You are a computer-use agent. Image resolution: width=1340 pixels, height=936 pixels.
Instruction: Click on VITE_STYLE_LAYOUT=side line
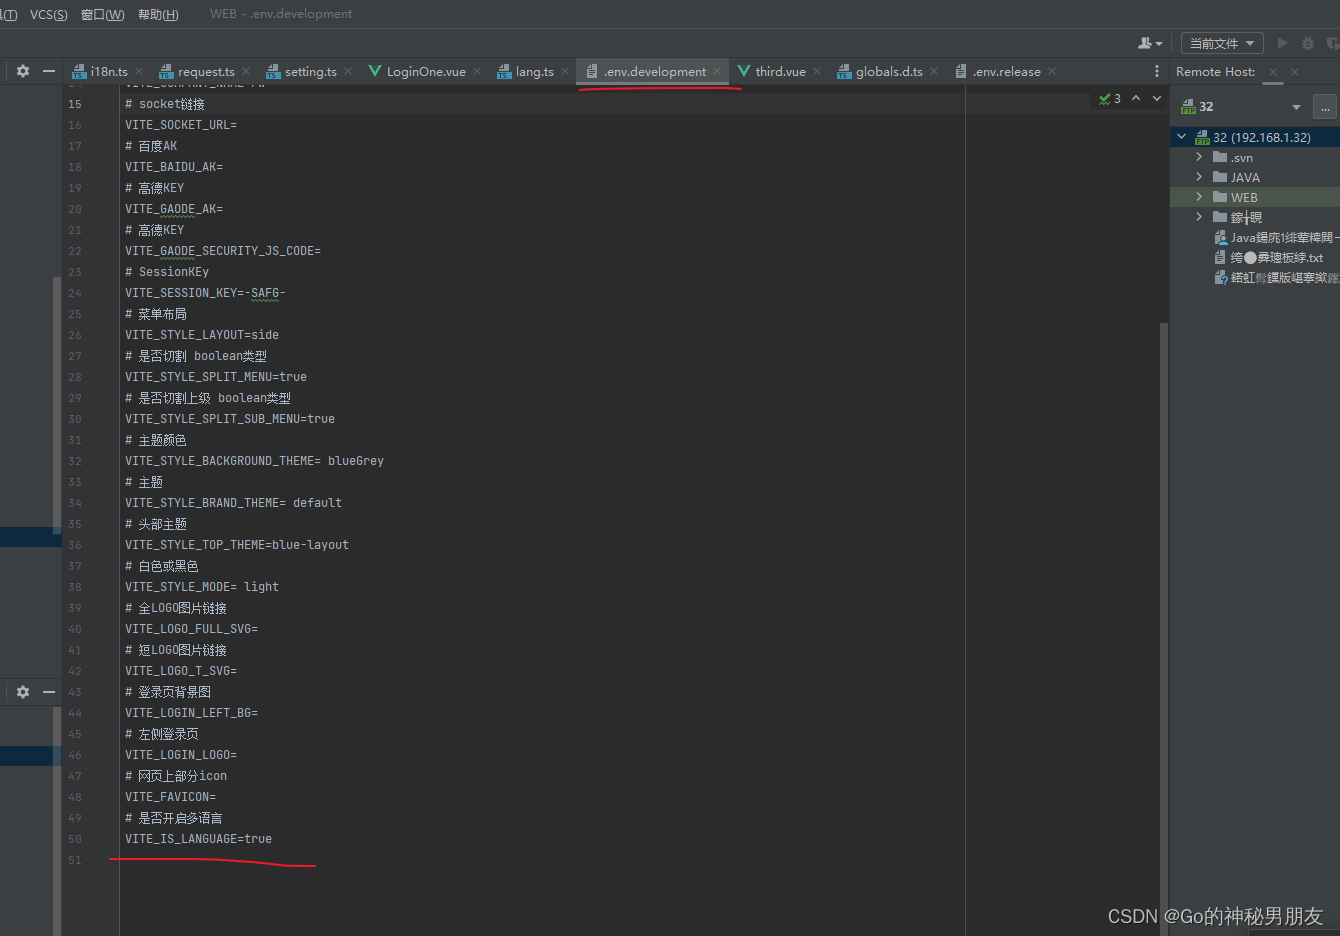click(202, 335)
